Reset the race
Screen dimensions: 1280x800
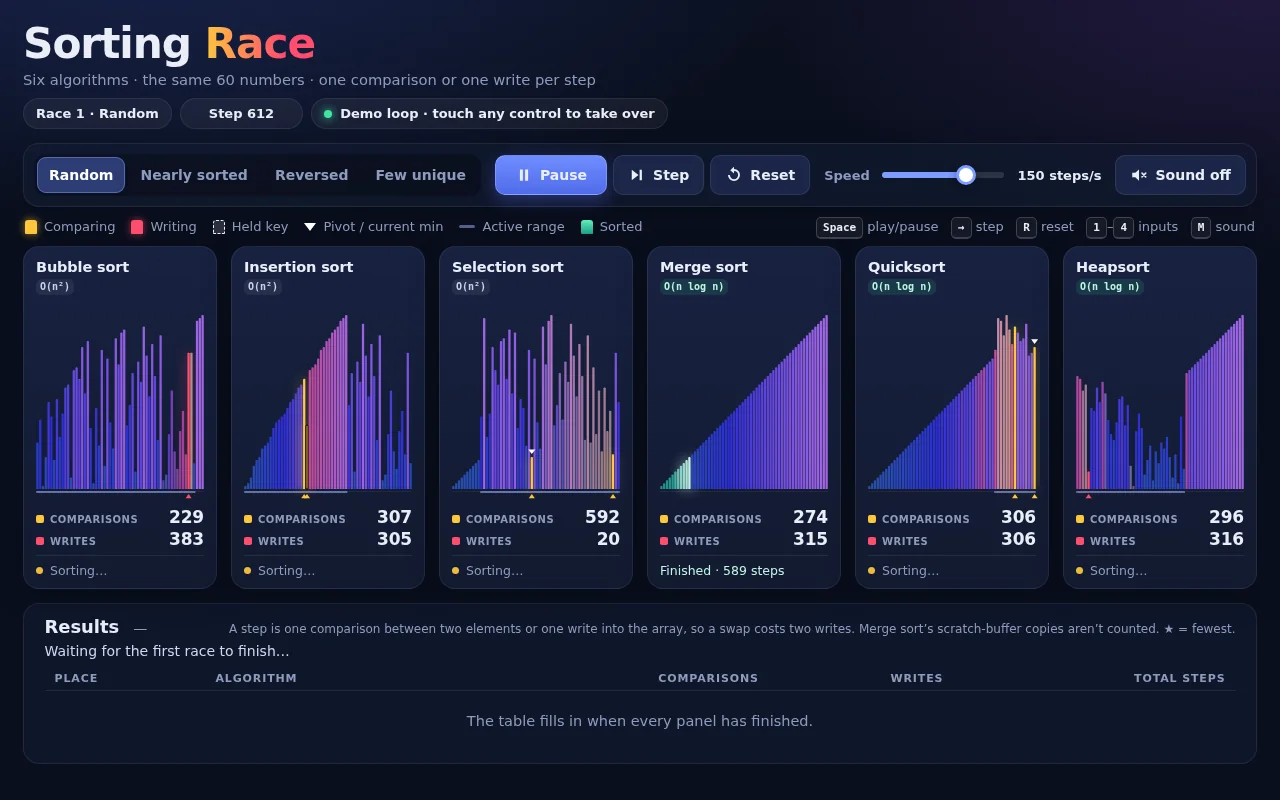tap(760, 175)
